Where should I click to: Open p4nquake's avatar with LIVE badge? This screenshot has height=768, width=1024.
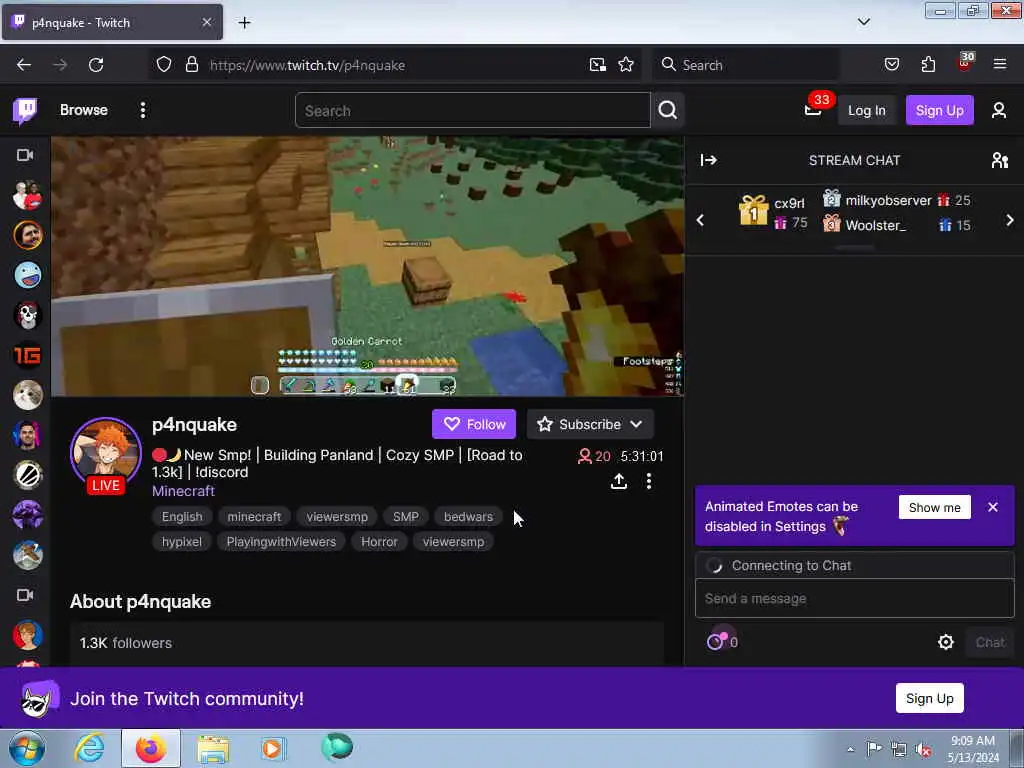(106, 455)
